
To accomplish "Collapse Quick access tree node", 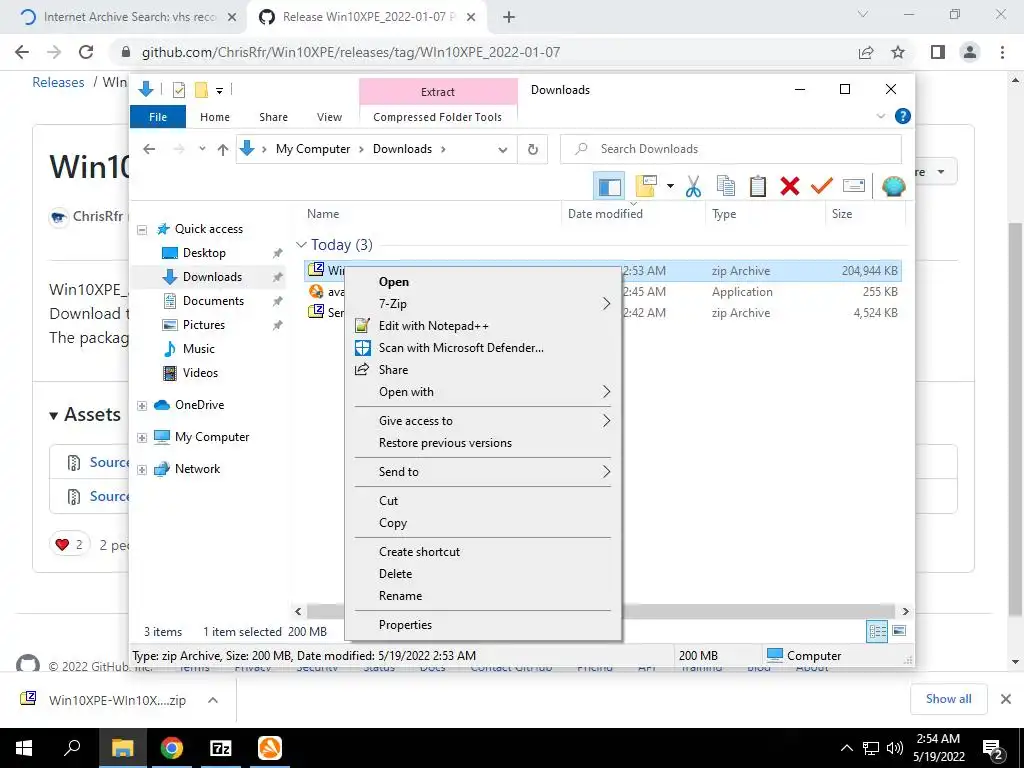I will [142, 229].
